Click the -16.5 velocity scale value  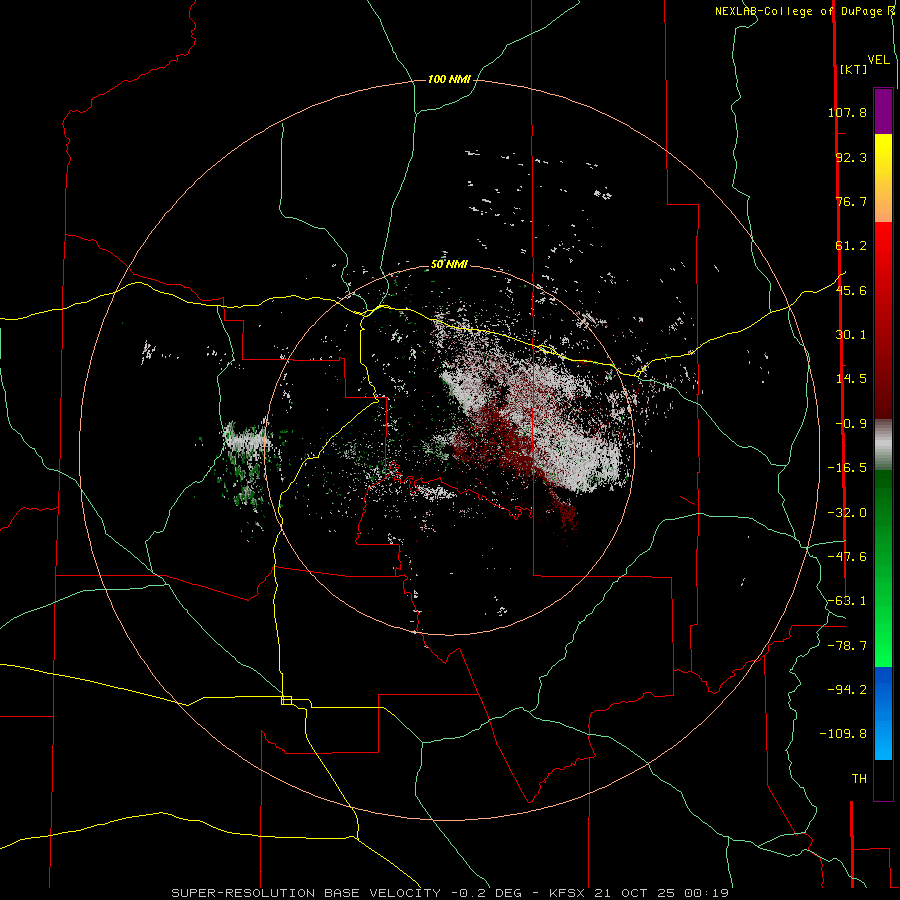coord(847,468)
